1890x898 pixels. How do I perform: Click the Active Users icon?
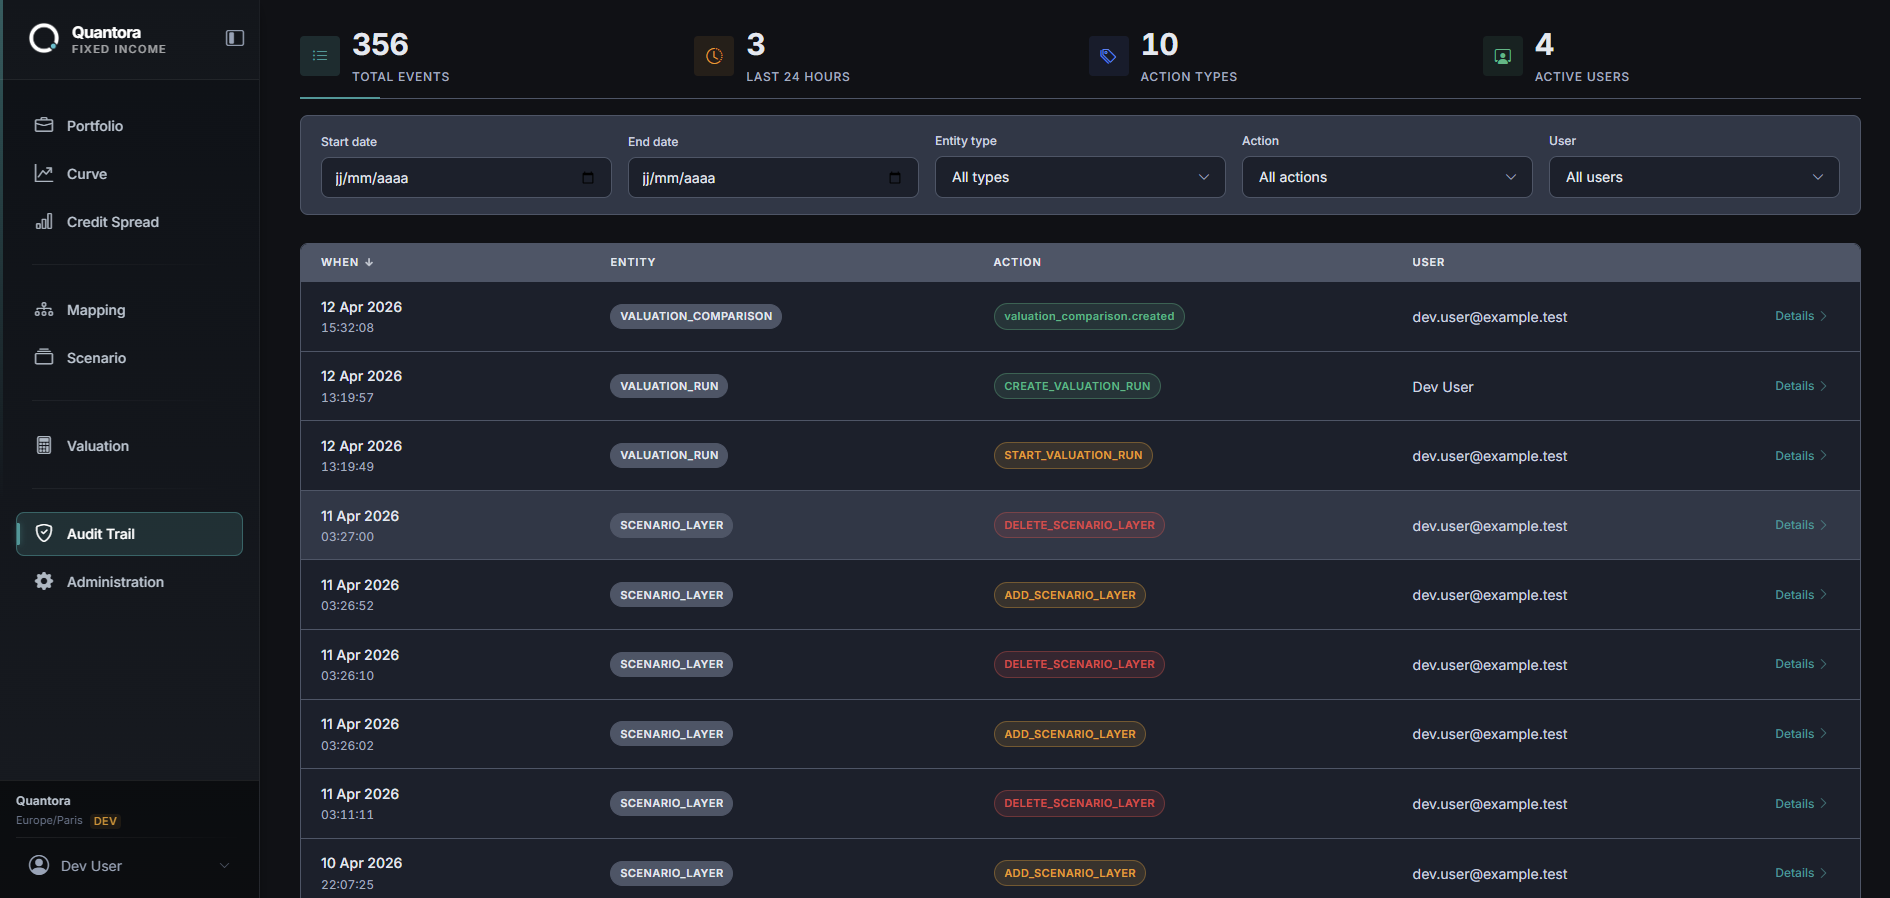click(1502, 56)
